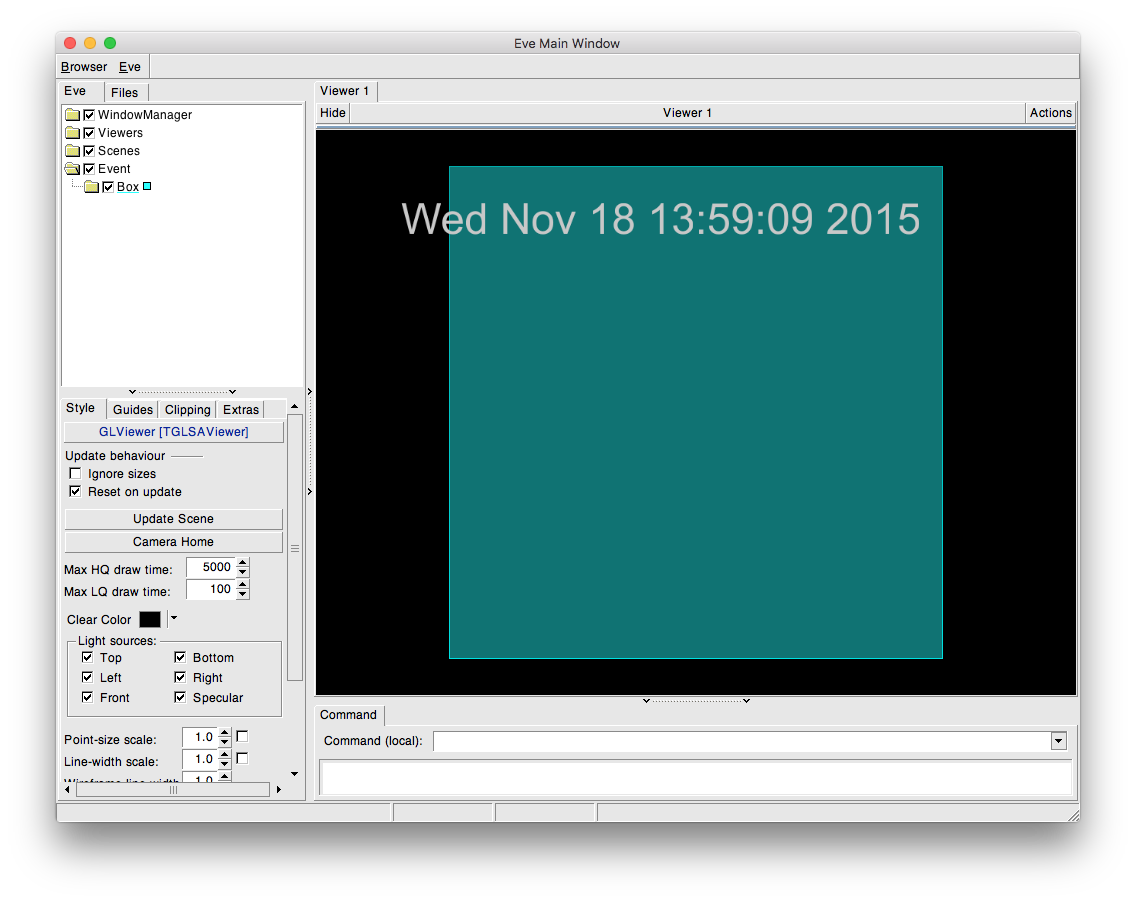Click the Viewers folder icon
The width and height of the screenshot is (1136, 902).
coord(72,133)
